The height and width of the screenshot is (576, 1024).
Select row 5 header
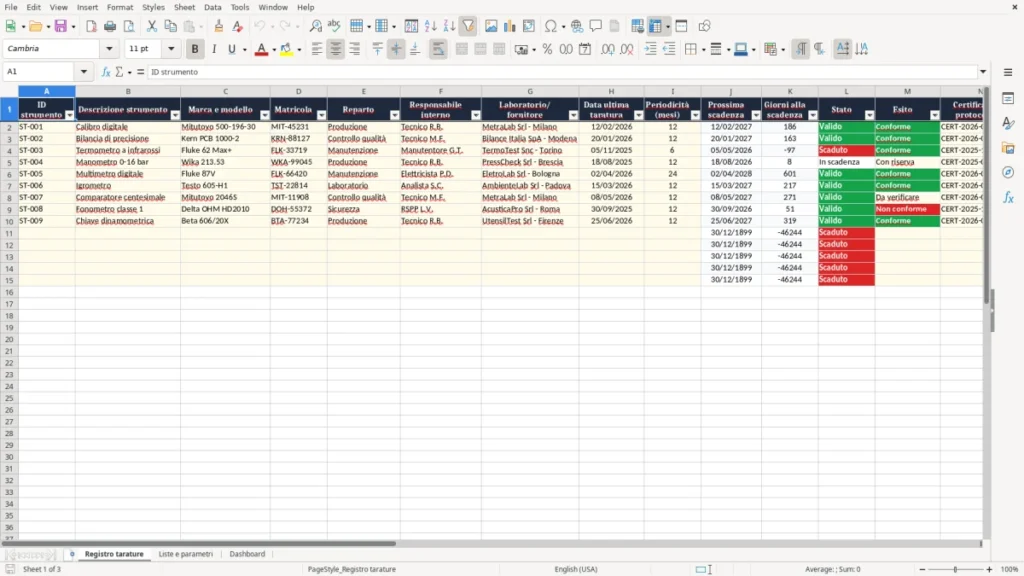click(9, 162)
